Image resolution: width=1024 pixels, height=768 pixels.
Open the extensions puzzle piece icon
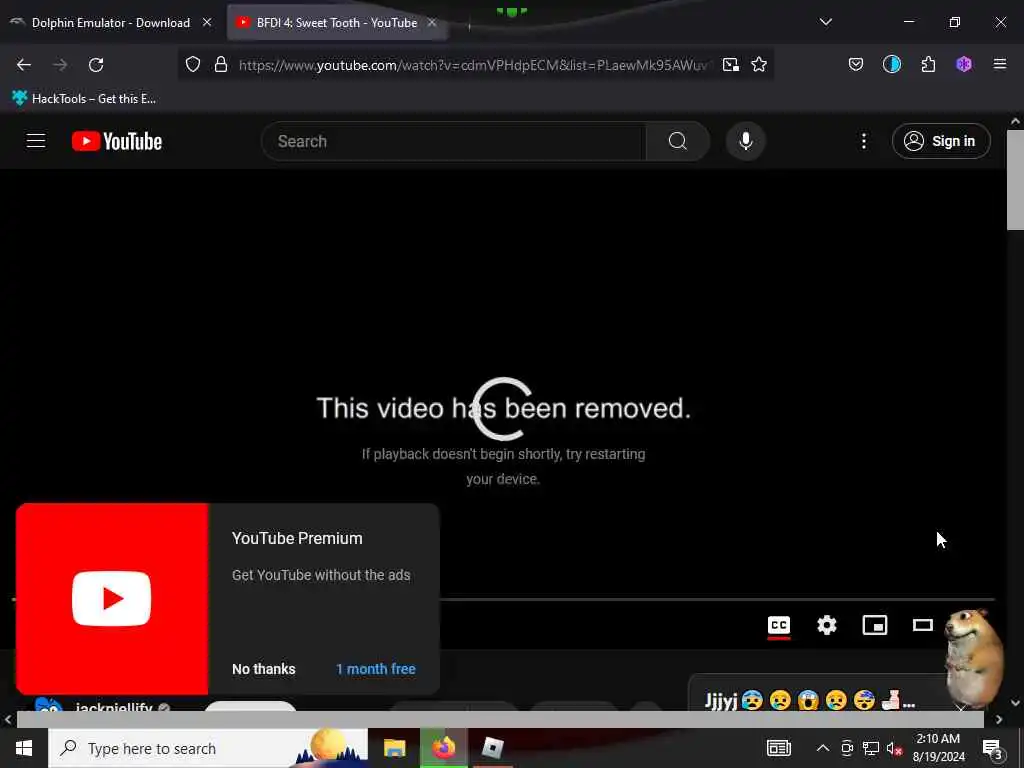(928, 64)
